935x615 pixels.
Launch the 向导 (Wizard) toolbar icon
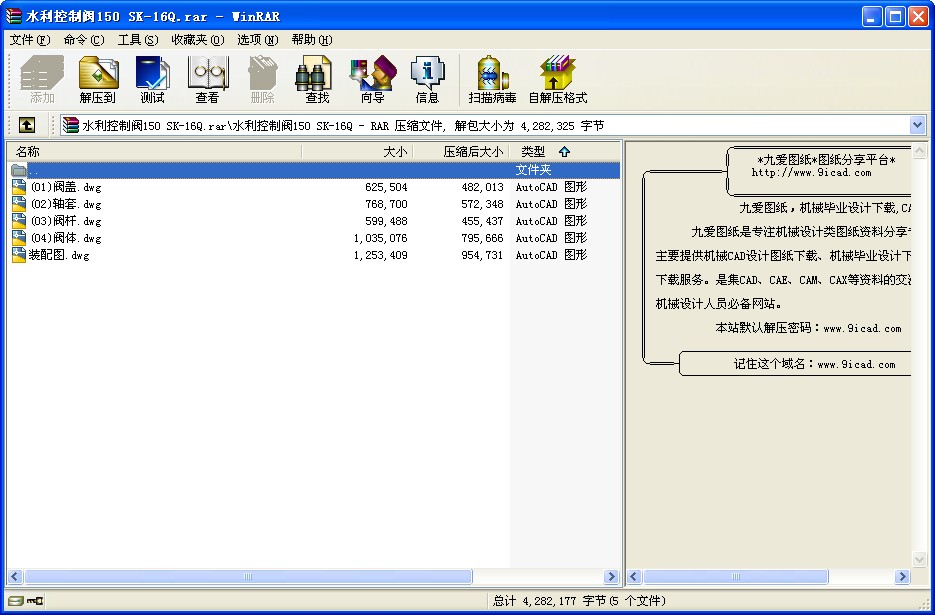(x=372, y=80)
